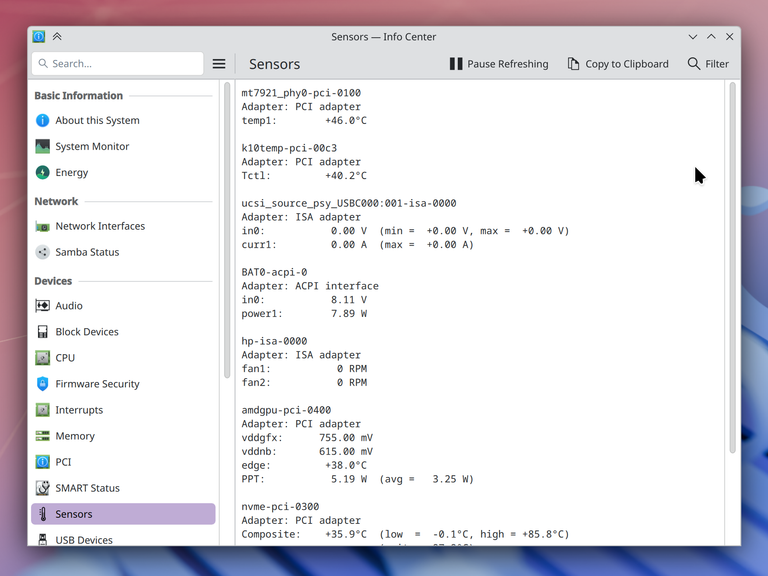Open Firmware Security shield icon

[43, 384]
